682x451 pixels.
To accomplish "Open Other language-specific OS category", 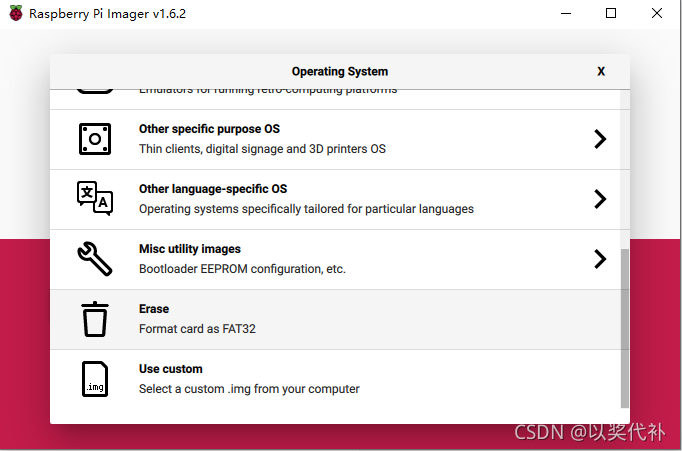I will click(335, 200).
